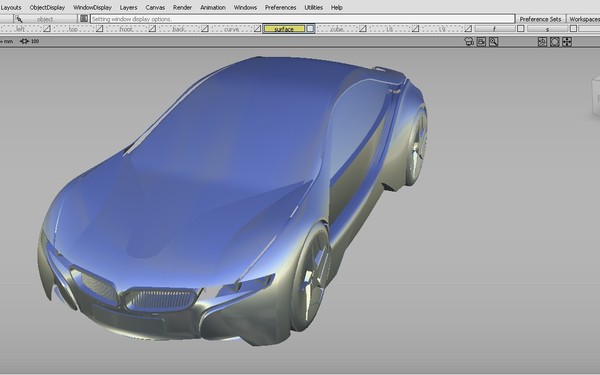The image size is (600, 375).
Task: Select the curve layer button
Action: click(232, 29)
